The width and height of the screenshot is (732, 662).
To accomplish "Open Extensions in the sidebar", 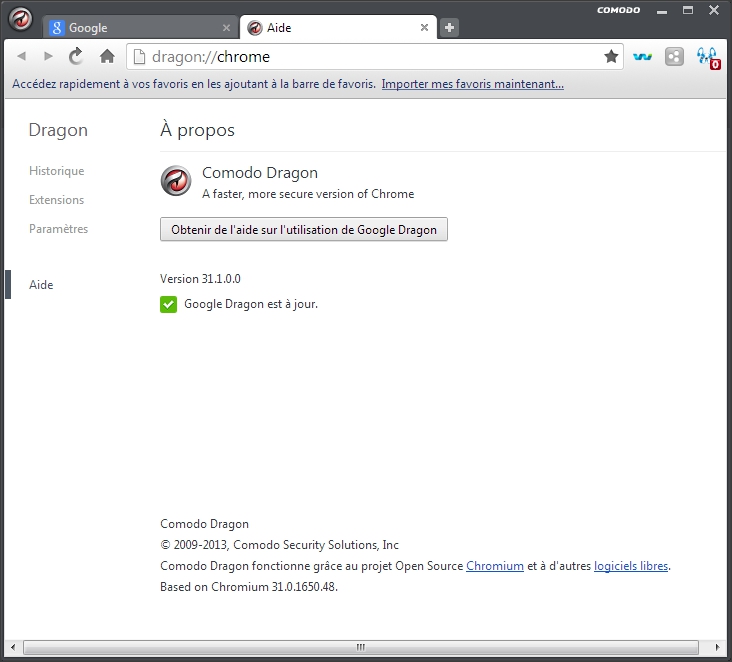I will (x=56, y=200).
